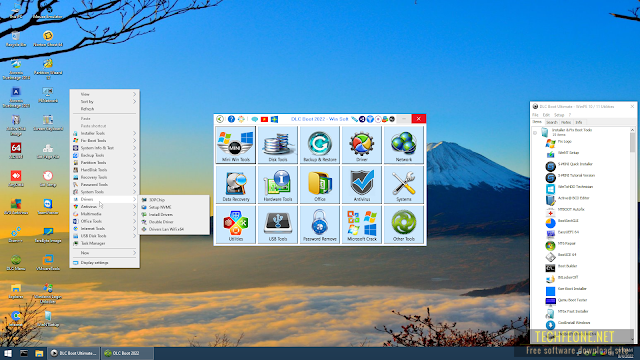
Task: Choose Setup NVME from Drivers submenu
Action: [x=175, y=207]
